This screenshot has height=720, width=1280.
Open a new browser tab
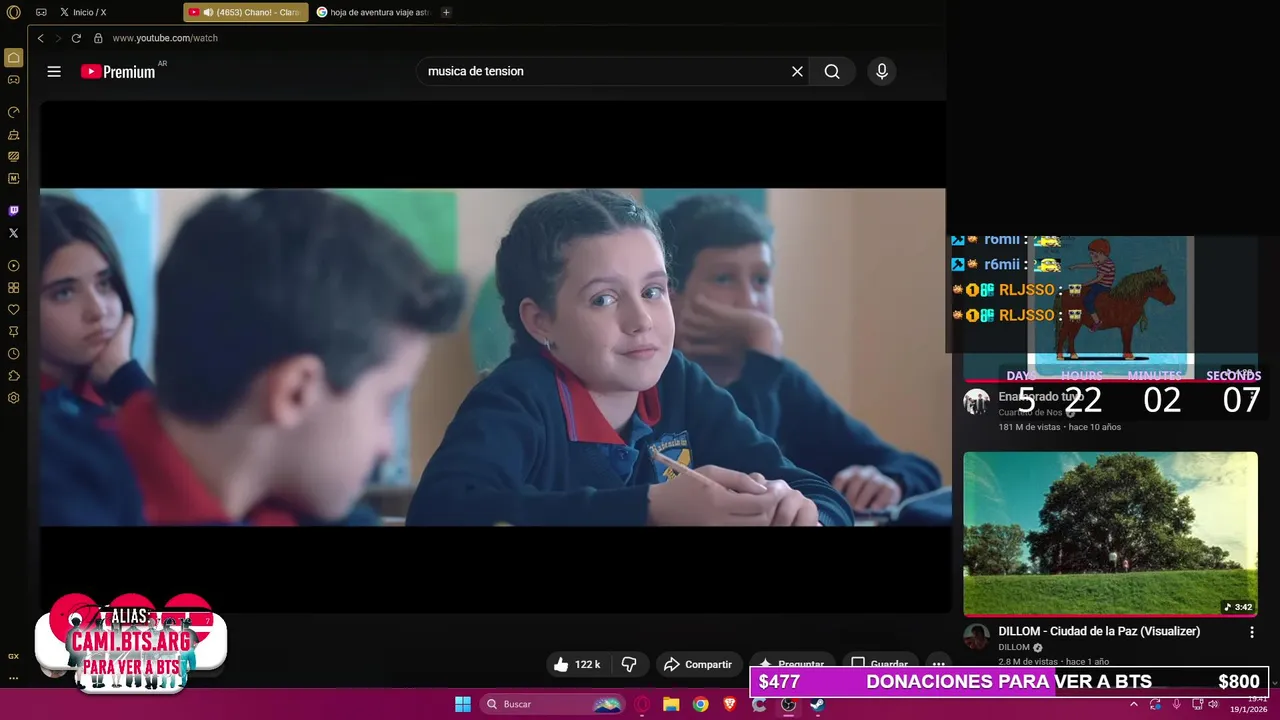coord(446,12)
